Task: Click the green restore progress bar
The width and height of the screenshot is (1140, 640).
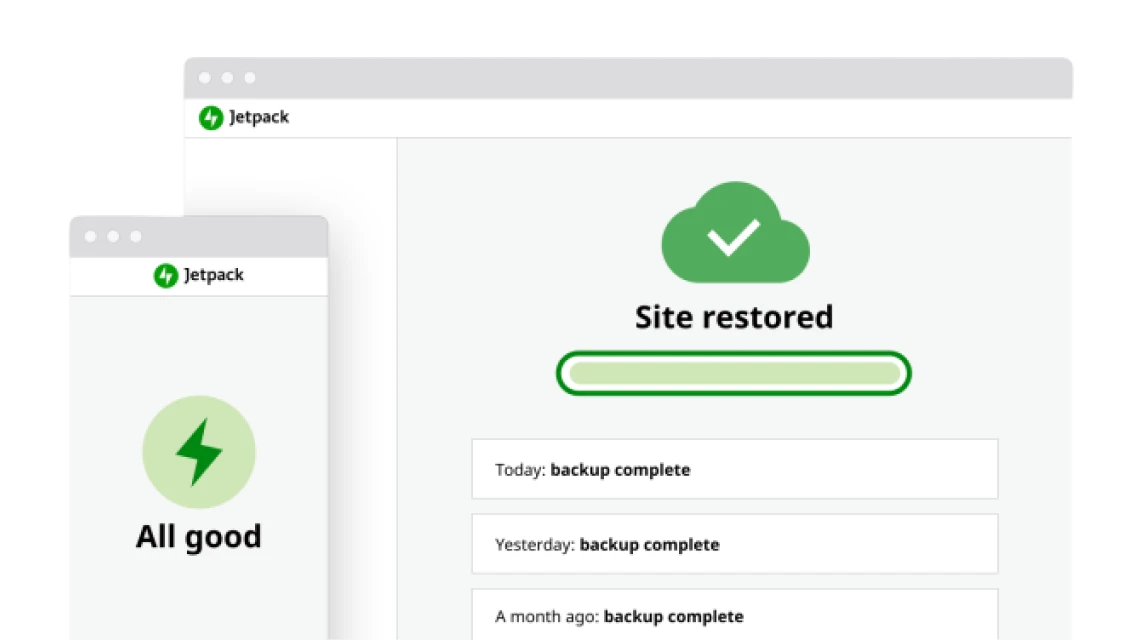Action: 734,374
